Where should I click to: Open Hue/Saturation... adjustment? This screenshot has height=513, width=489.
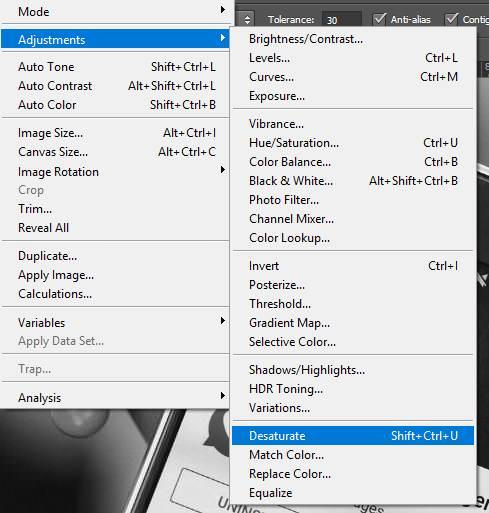click(353, 143)
